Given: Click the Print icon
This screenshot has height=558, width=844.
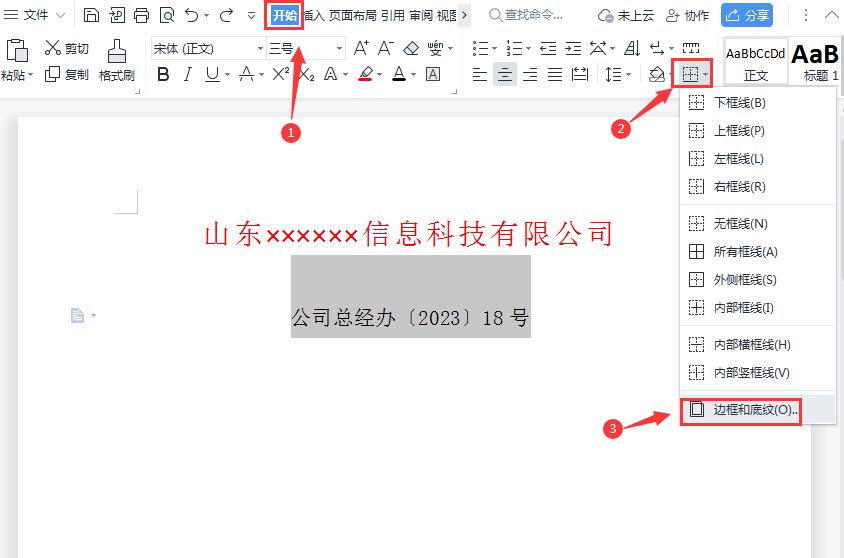Looking at the screenshot, I should pyautogui.click(x=142, y=15).
